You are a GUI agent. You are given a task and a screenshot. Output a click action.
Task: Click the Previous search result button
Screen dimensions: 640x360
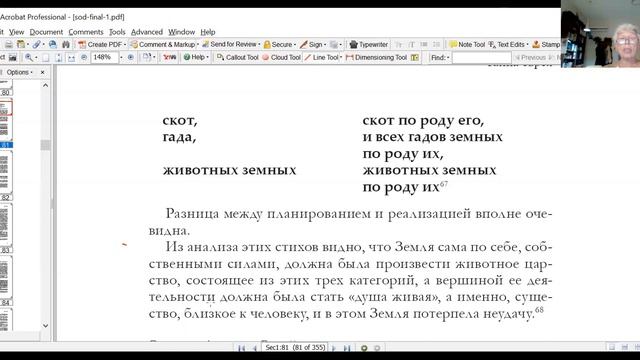point(530,58)
